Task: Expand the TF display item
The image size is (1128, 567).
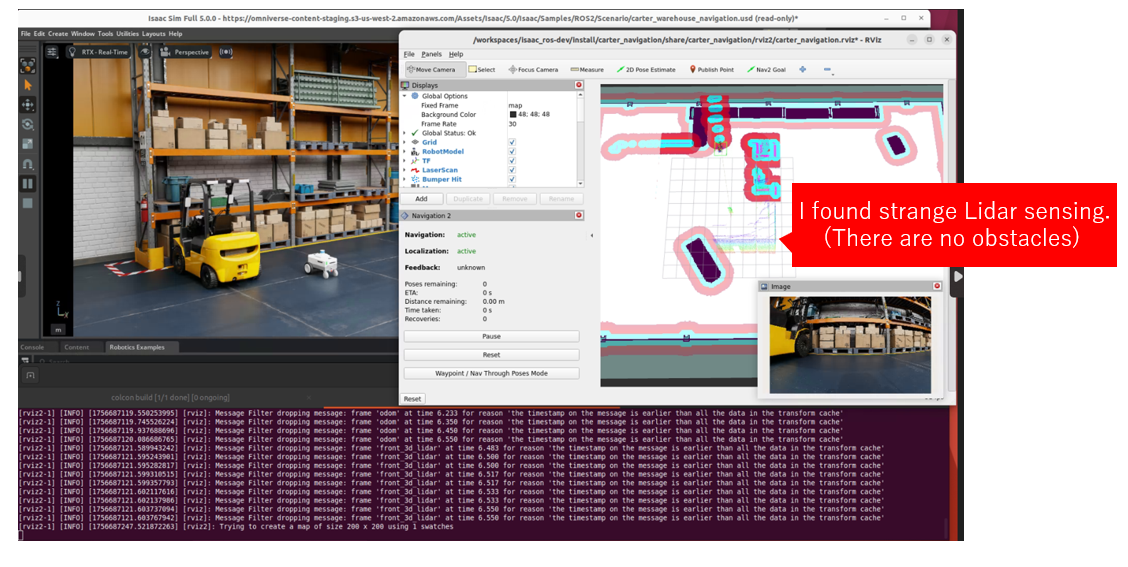Action: click(404, 161)
